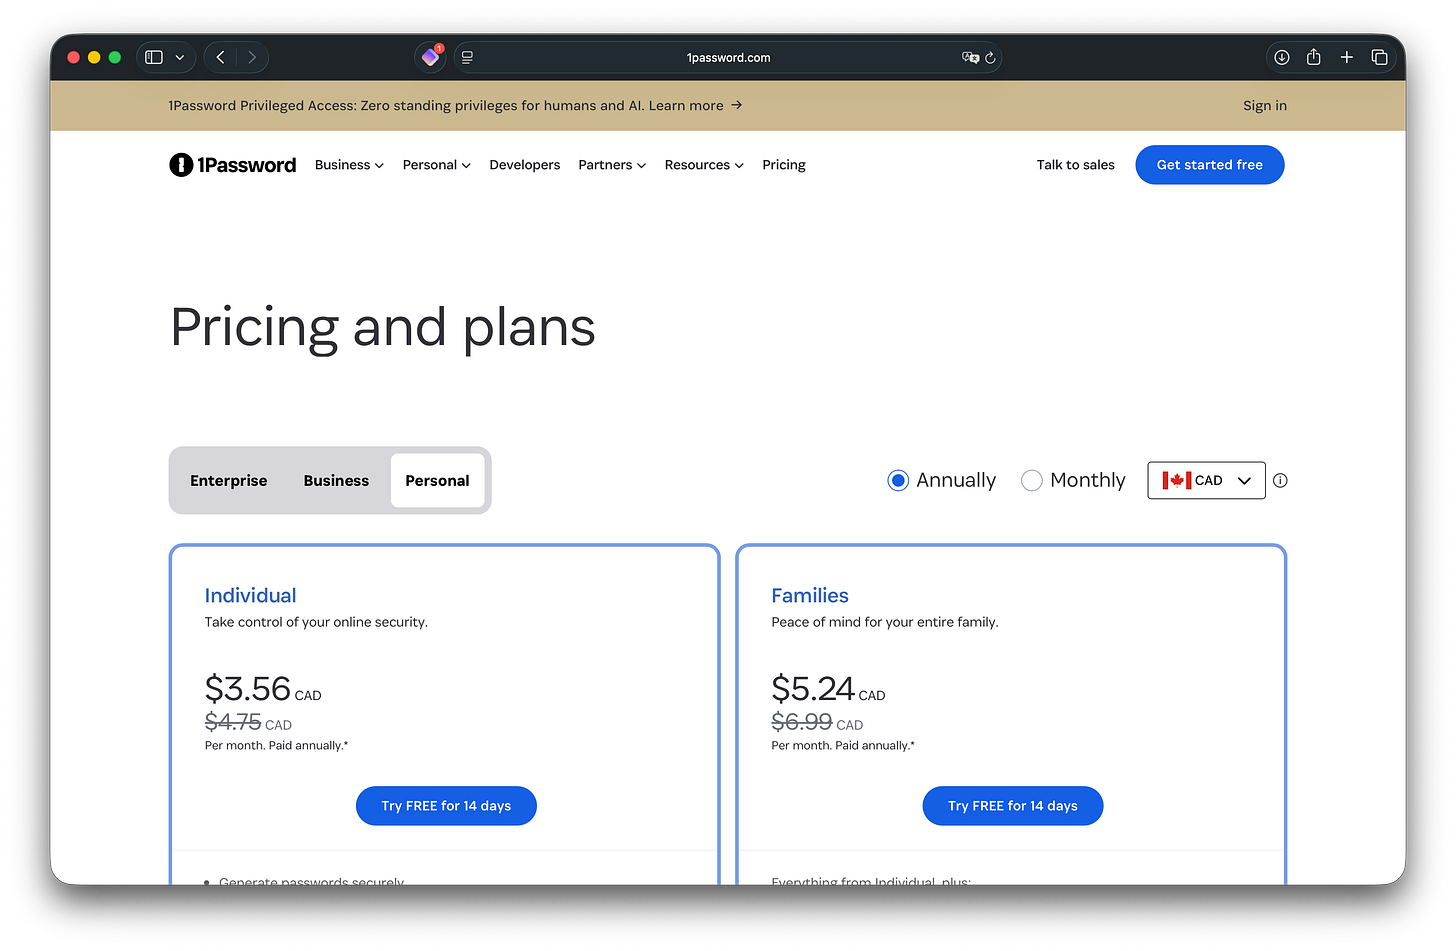Image resolution: width=1456 pixels, height=951 pixels.
Task: Open the Pricing navigation link
Action: 784,165
